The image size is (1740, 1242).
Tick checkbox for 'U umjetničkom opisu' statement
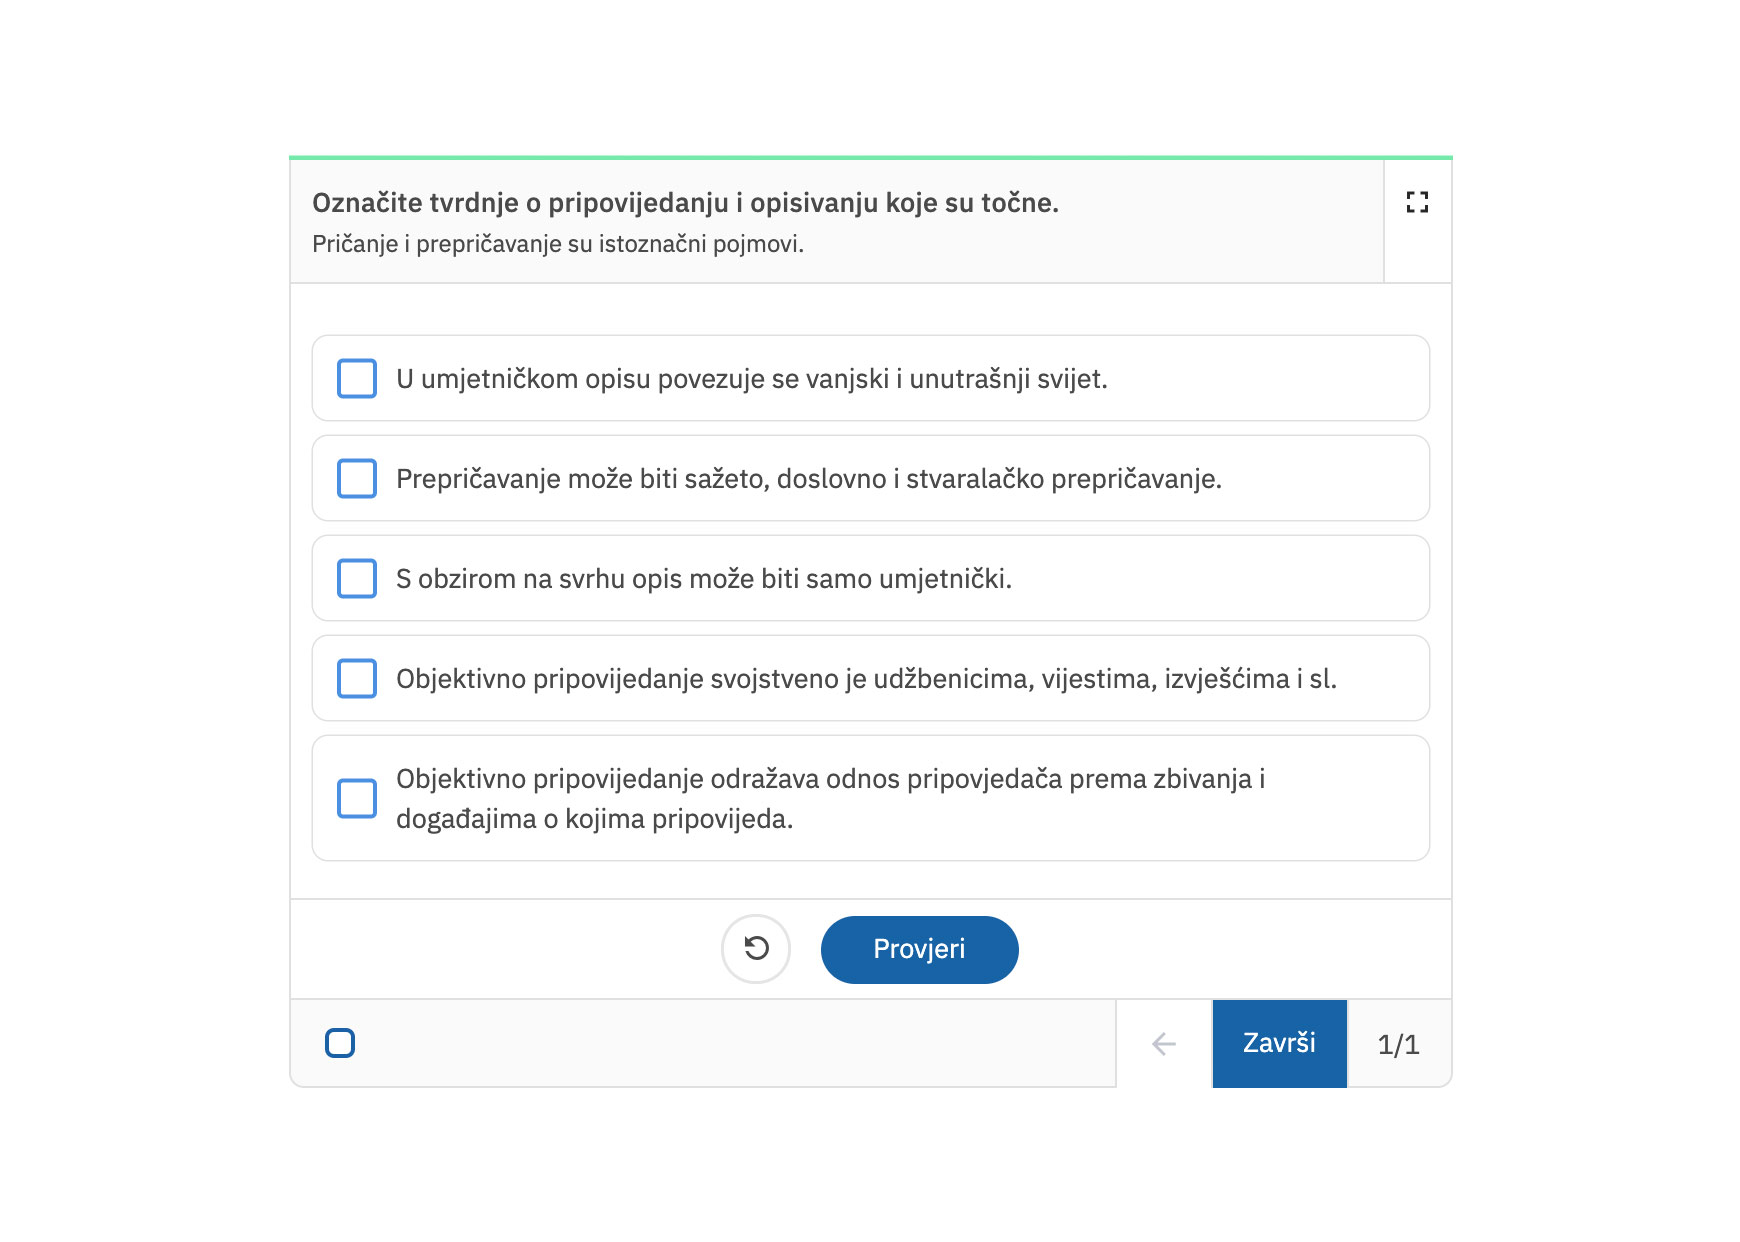(357, 379)
